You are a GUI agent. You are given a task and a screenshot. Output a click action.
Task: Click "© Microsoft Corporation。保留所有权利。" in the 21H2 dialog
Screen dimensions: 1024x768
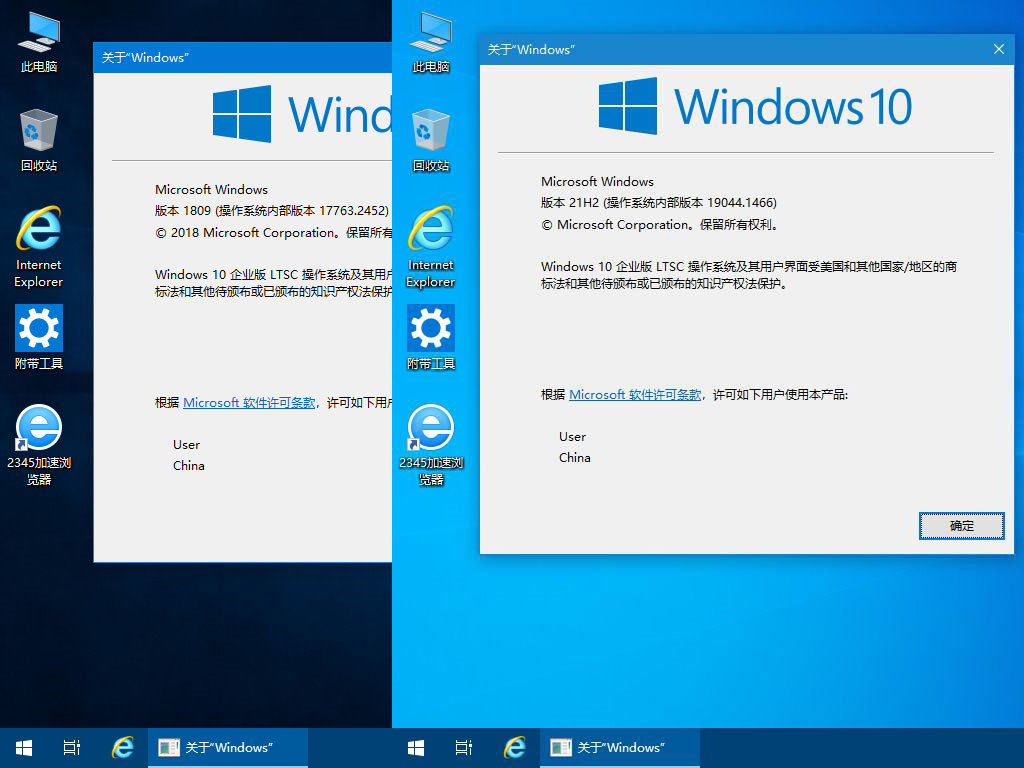(x=660, y=225)
